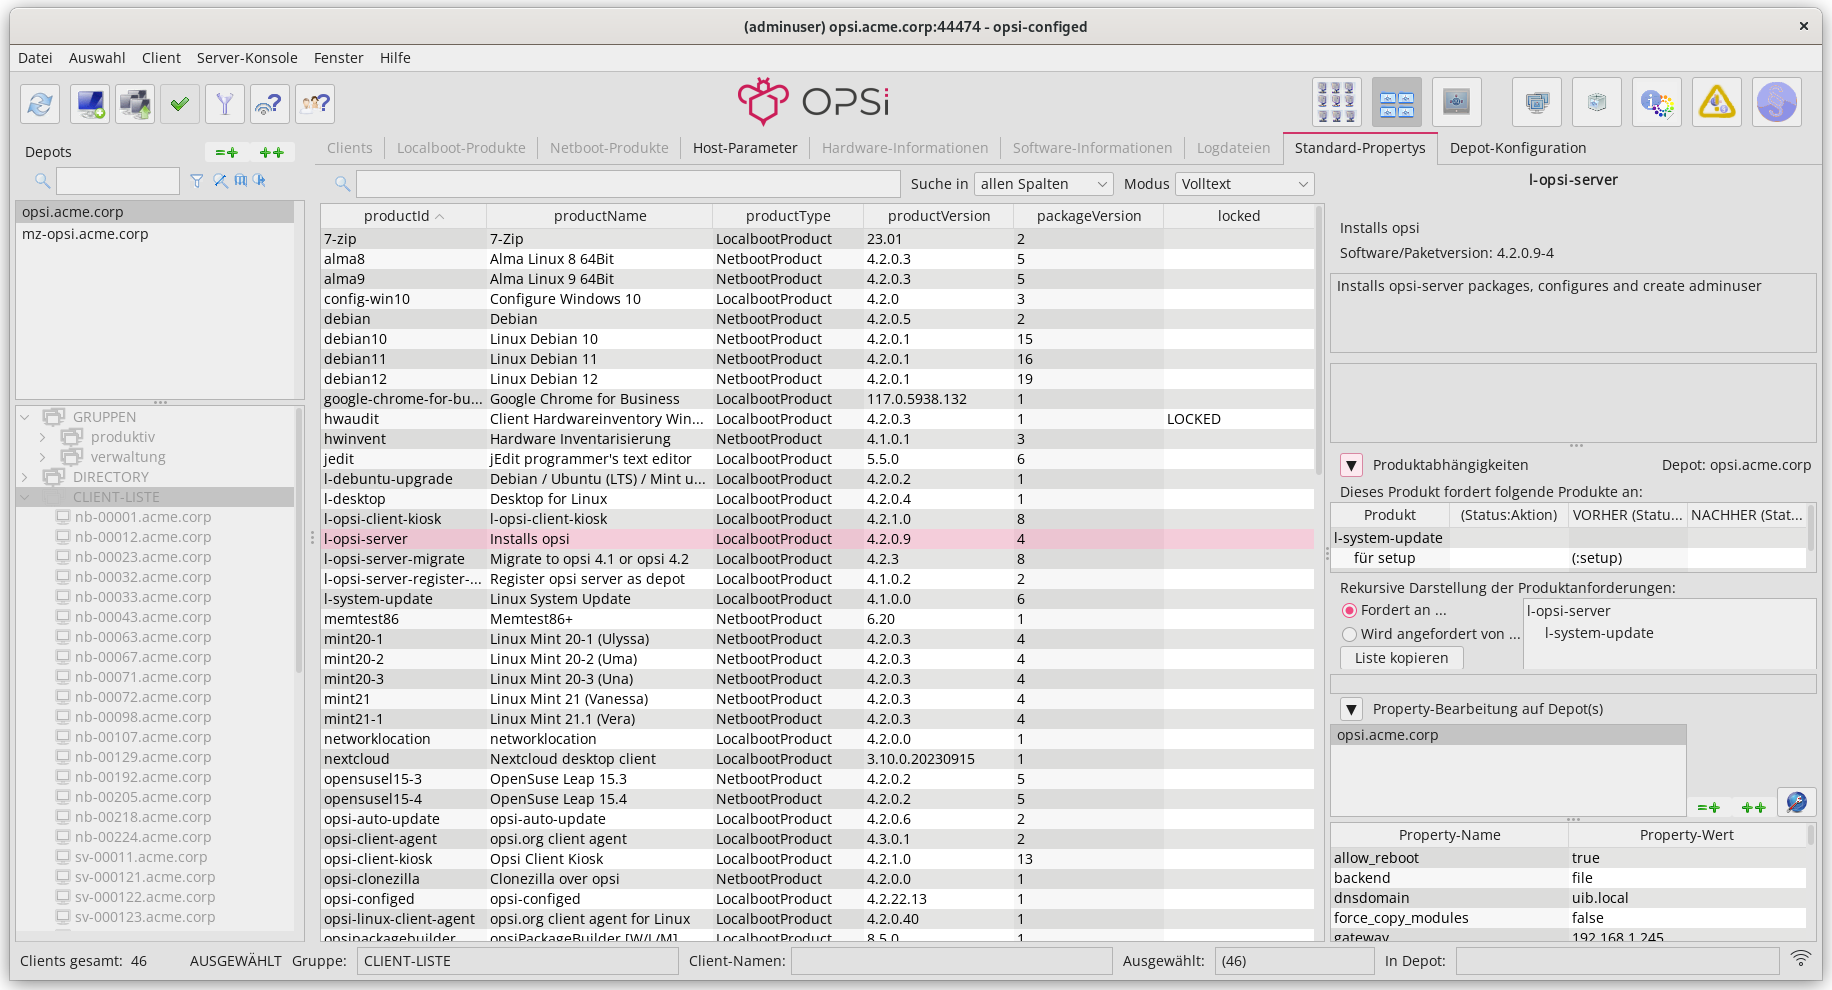Open the 'allen Spalten' search column dropdown
Viewport: 1832px width, 990px height.
click(x=1044, y=184)
